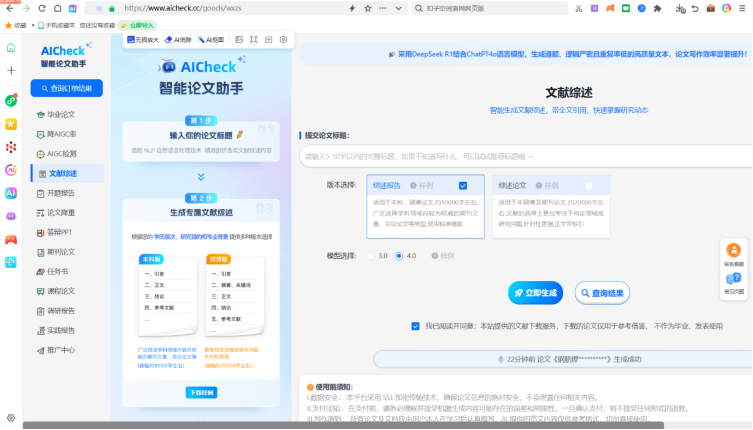Click the scissors screenshot tool icon
Viewport: 753px width, 430px height.
point(579,8)
